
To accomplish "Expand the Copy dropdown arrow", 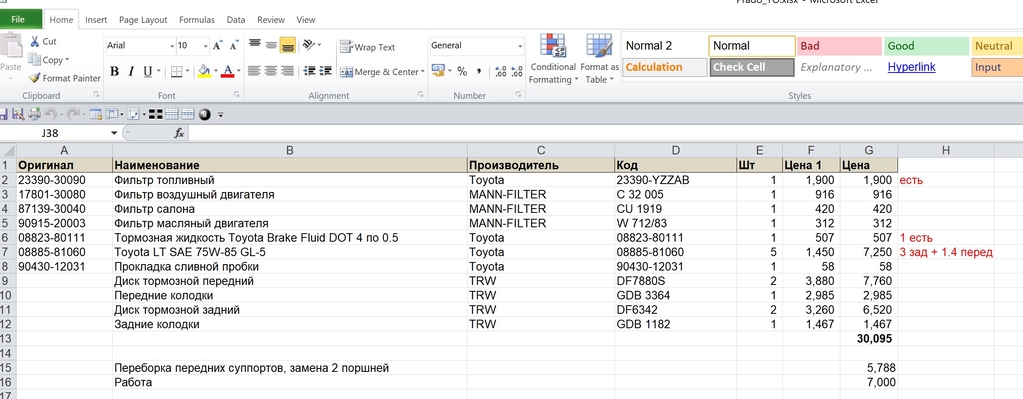I will (67, 60).
